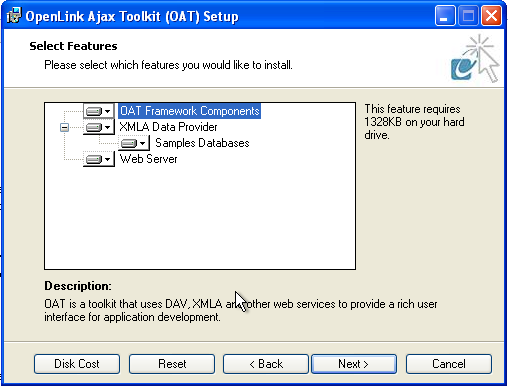Go back with the Back button
The height and width of the screenshot is (386, 508).
[x=266, y=364]
